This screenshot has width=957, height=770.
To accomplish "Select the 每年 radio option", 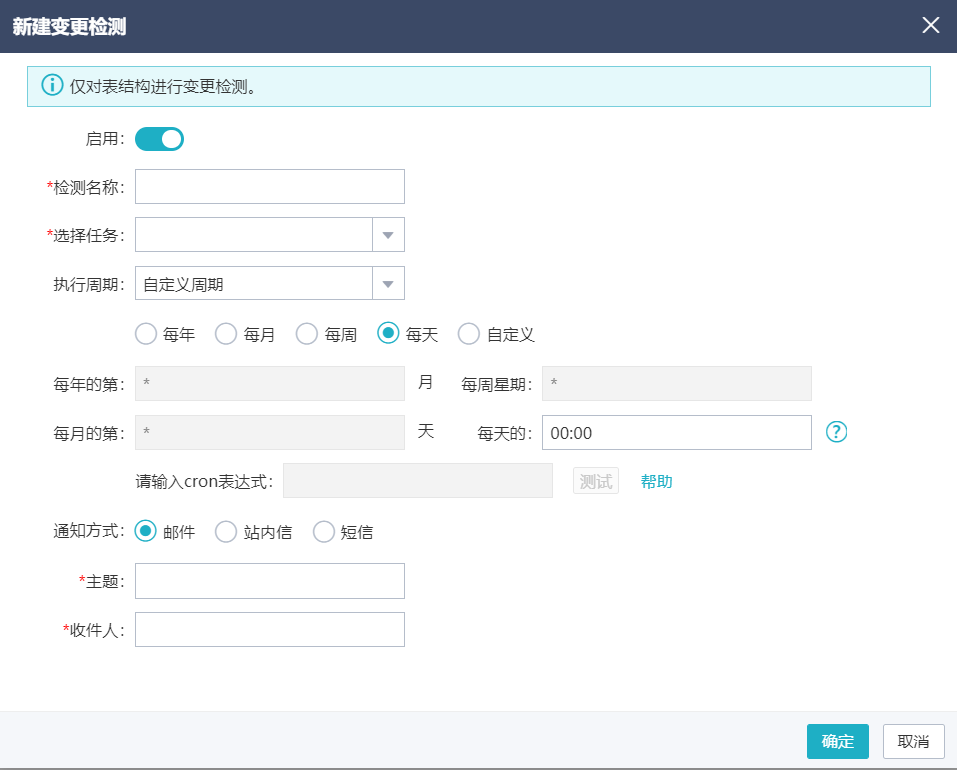I will tap(146, 334).
